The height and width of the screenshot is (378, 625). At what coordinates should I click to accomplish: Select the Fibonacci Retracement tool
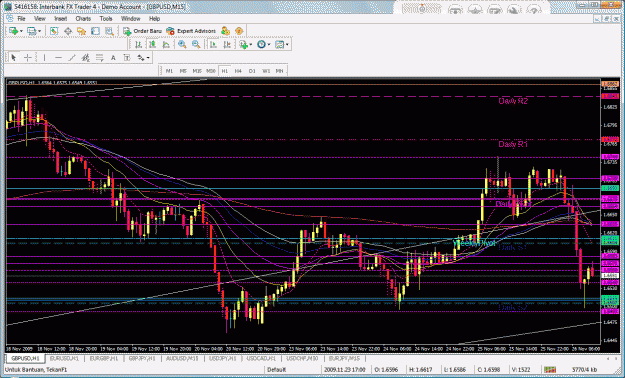coord(99,58)
